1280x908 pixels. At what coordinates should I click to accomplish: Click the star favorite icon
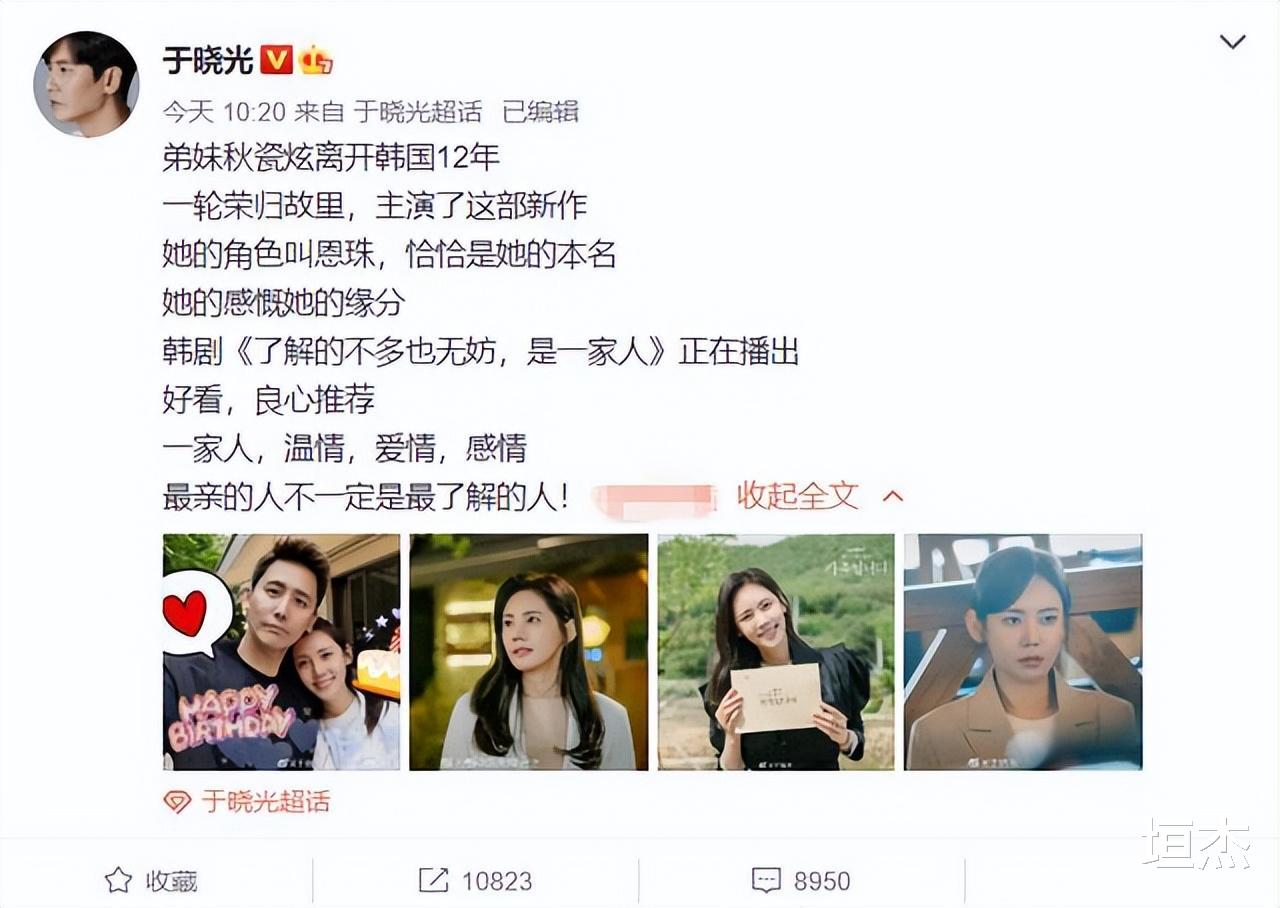pyautogui.click(x=118, y=880)
